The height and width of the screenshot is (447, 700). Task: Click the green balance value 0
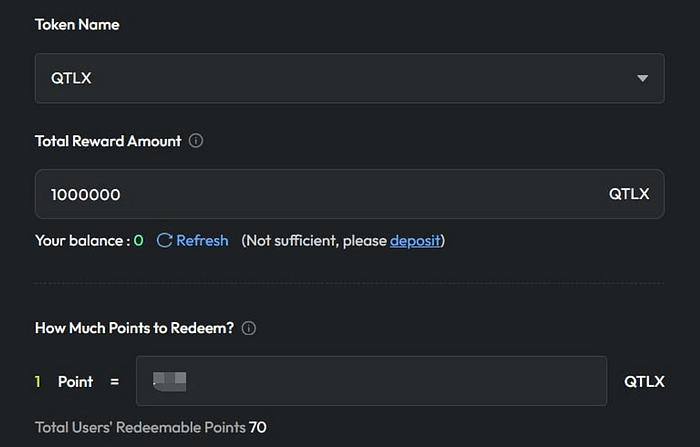pyautogui.click(x=139, y=241)
